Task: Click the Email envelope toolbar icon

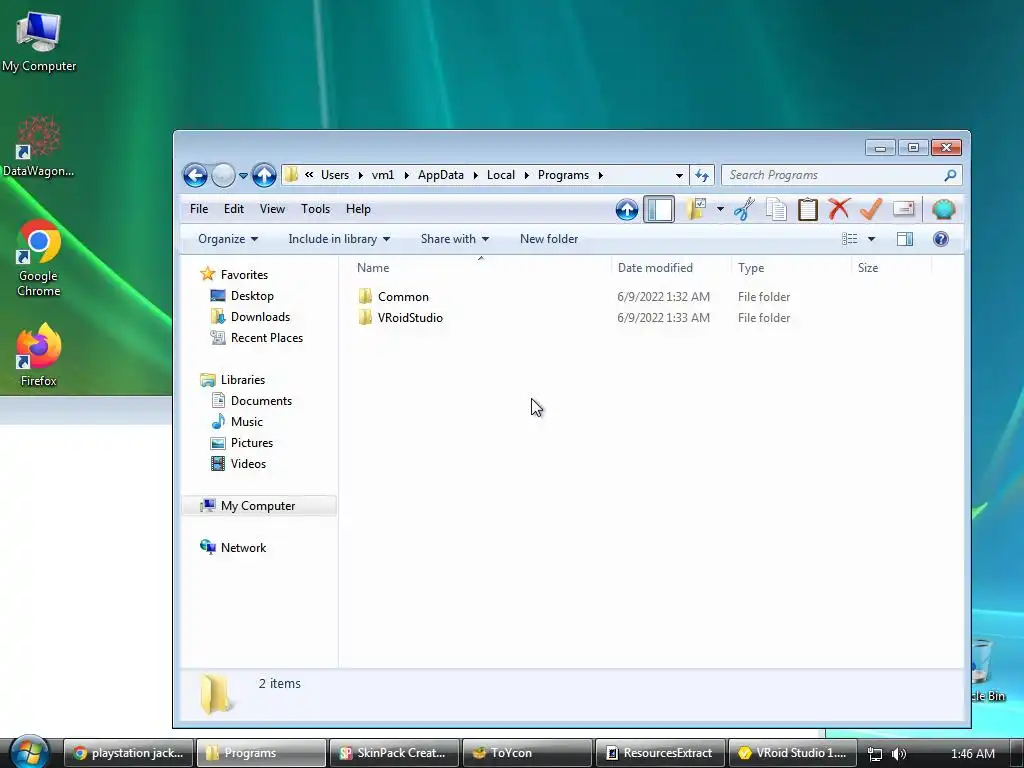Action: click(x=904, y=209)
